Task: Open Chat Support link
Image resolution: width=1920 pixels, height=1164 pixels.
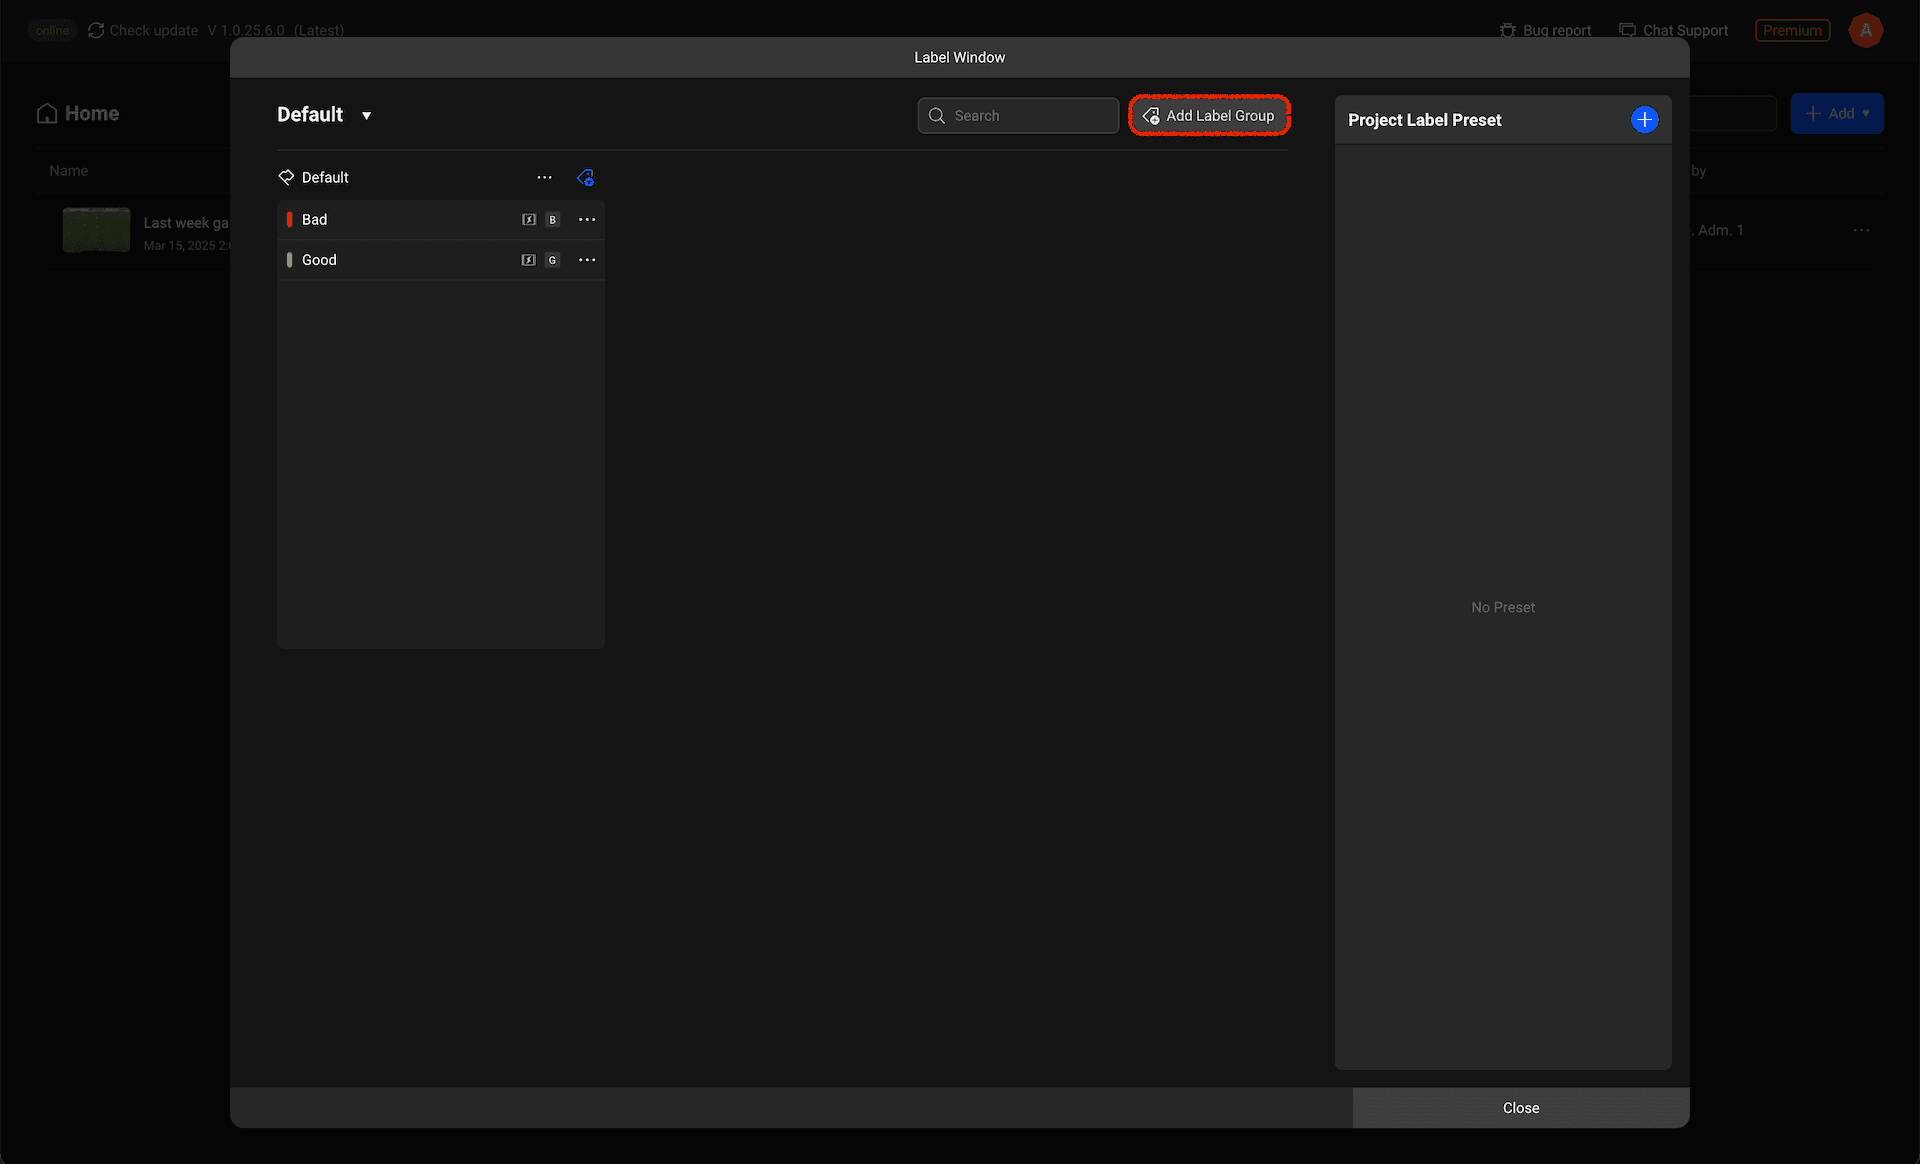Action: (1673, 30)
